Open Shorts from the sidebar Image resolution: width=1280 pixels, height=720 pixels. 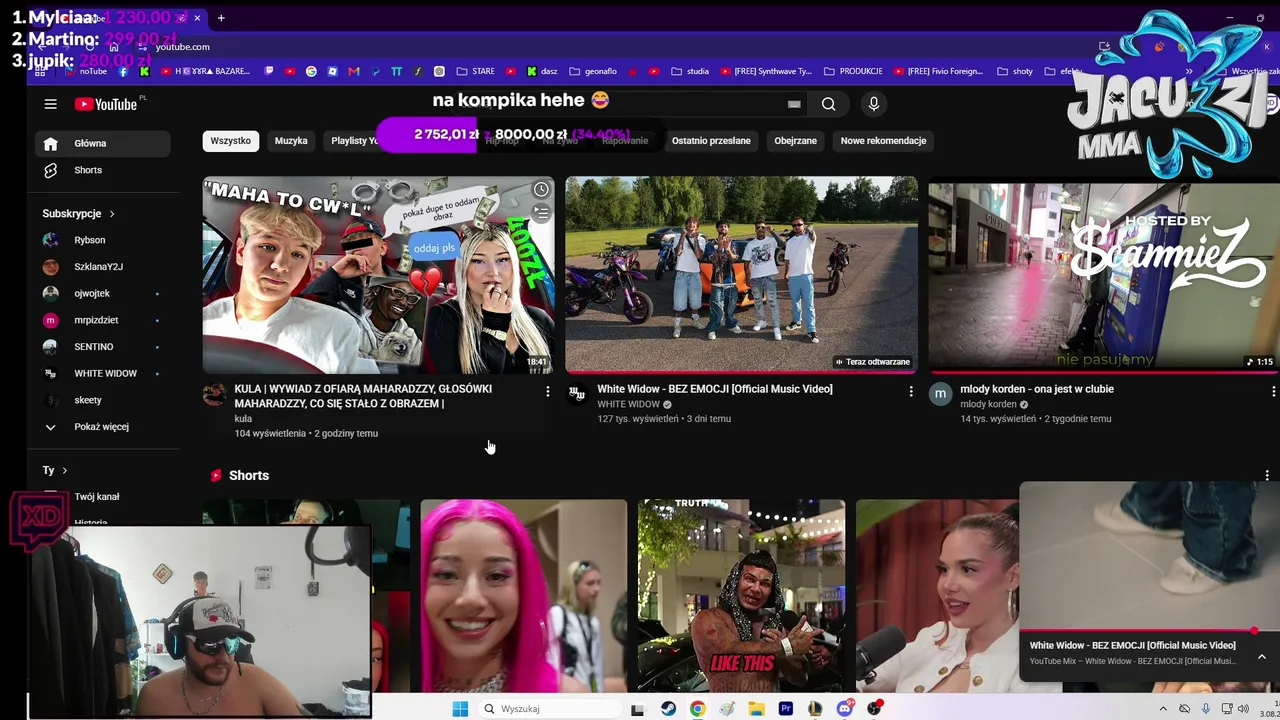tap(102, 170)
